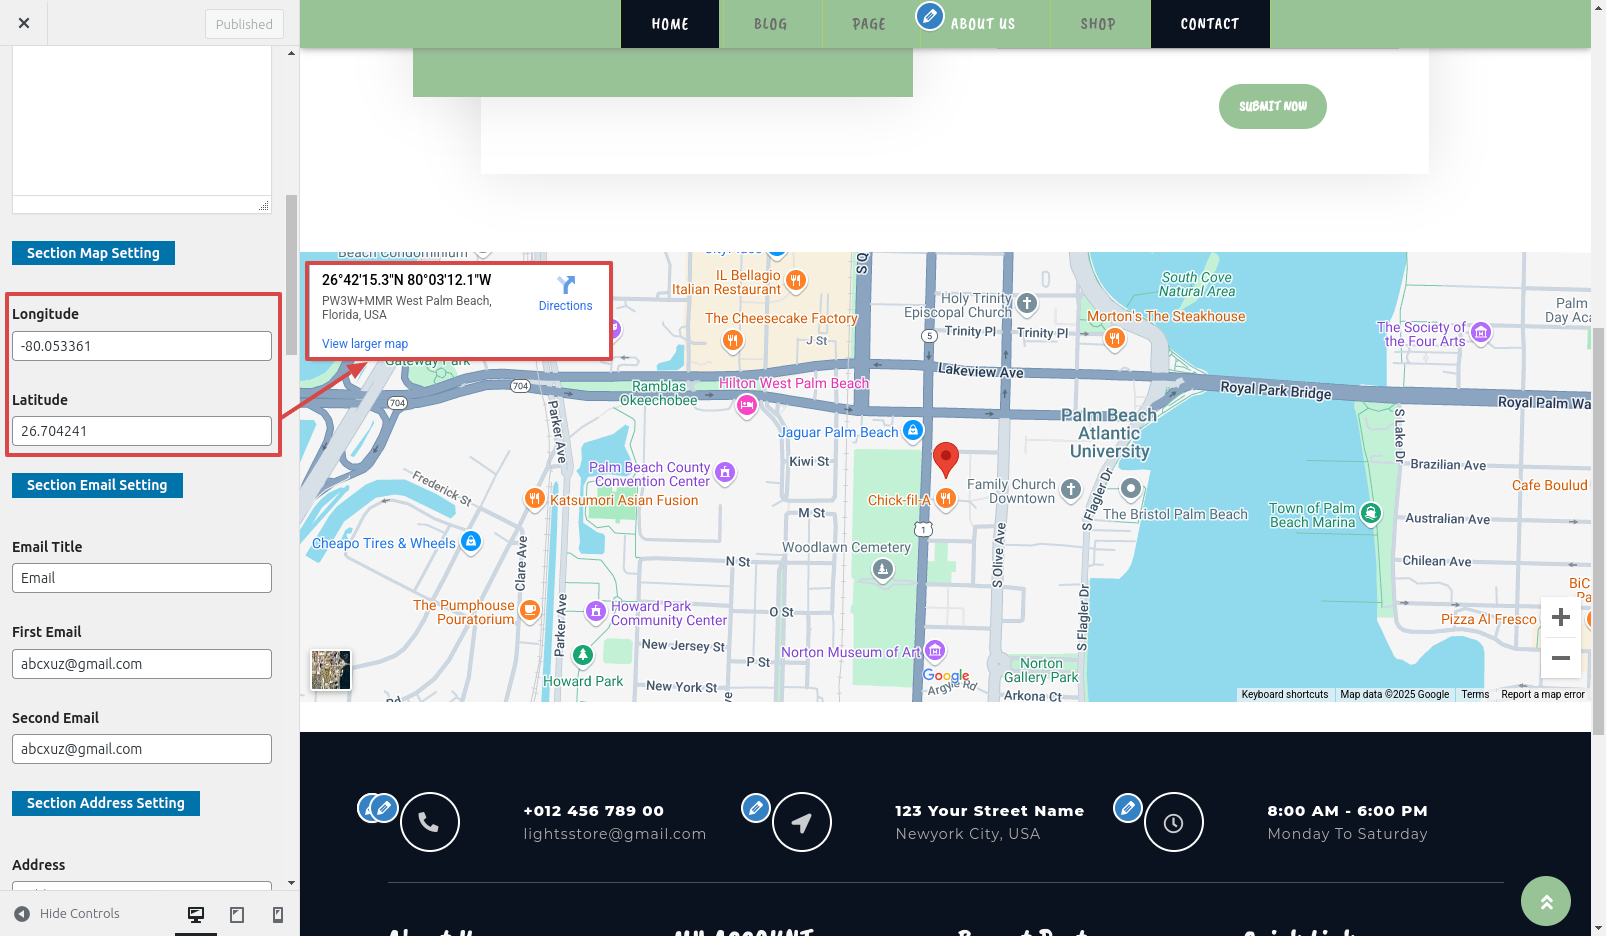Image resolution: width=1606 pixels, height=936 pixels.
Task: Click Woodlawn Cemetery marker
Action: pyautogui.click(x=882, y=570)
